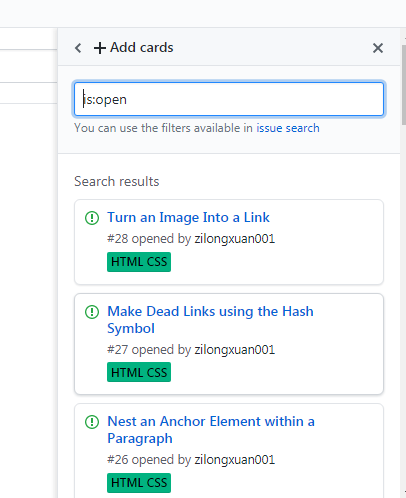Click zilongxuan001 author on issue #28

pos(235,239)
